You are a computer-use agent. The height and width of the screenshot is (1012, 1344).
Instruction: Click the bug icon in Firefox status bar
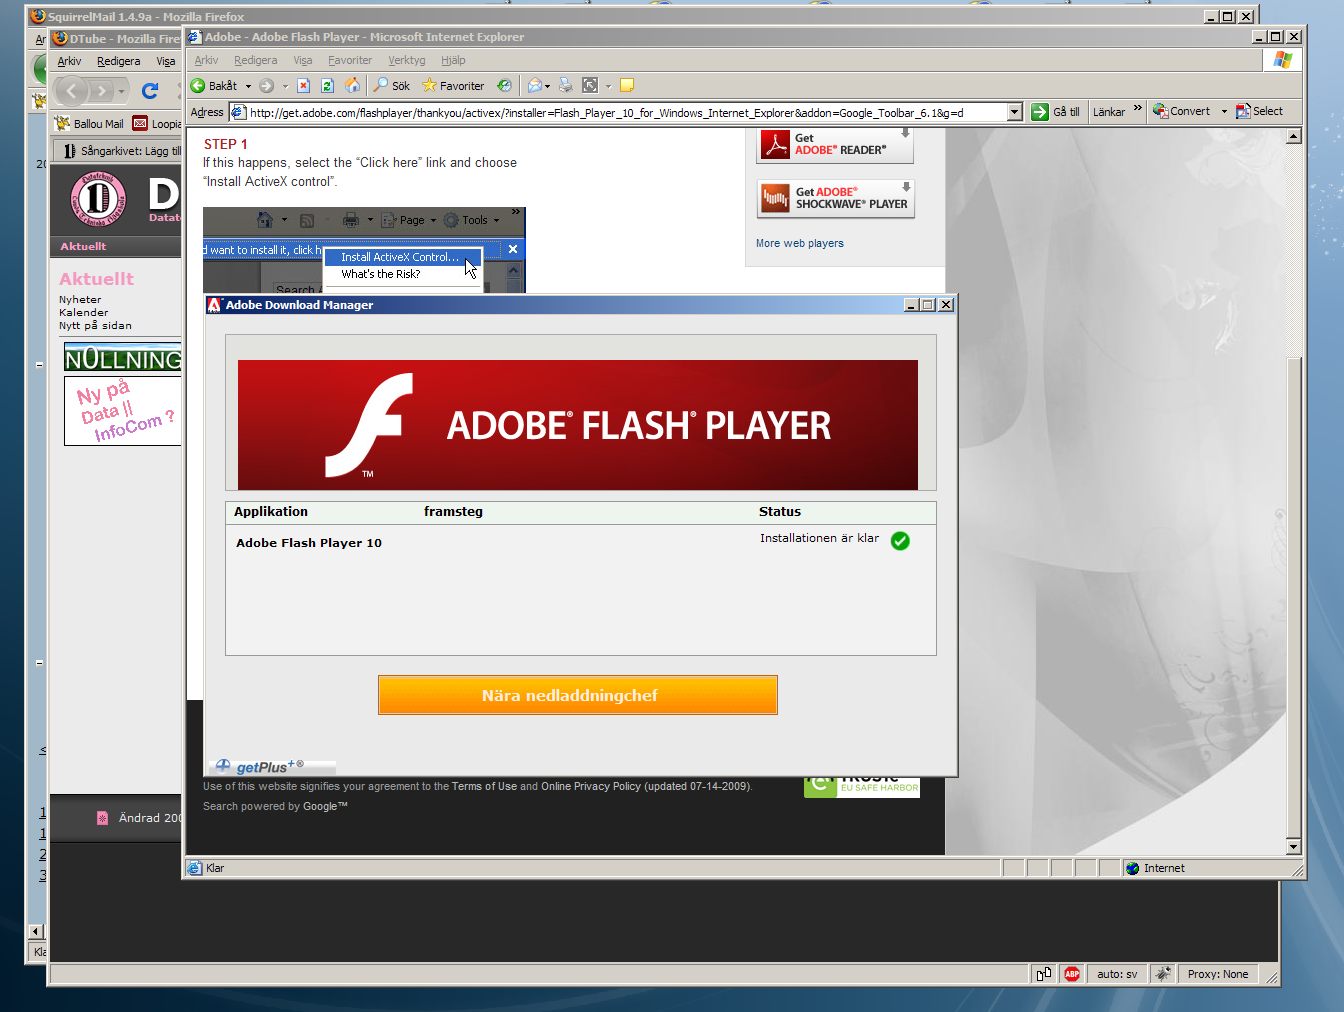[1162, 974]
